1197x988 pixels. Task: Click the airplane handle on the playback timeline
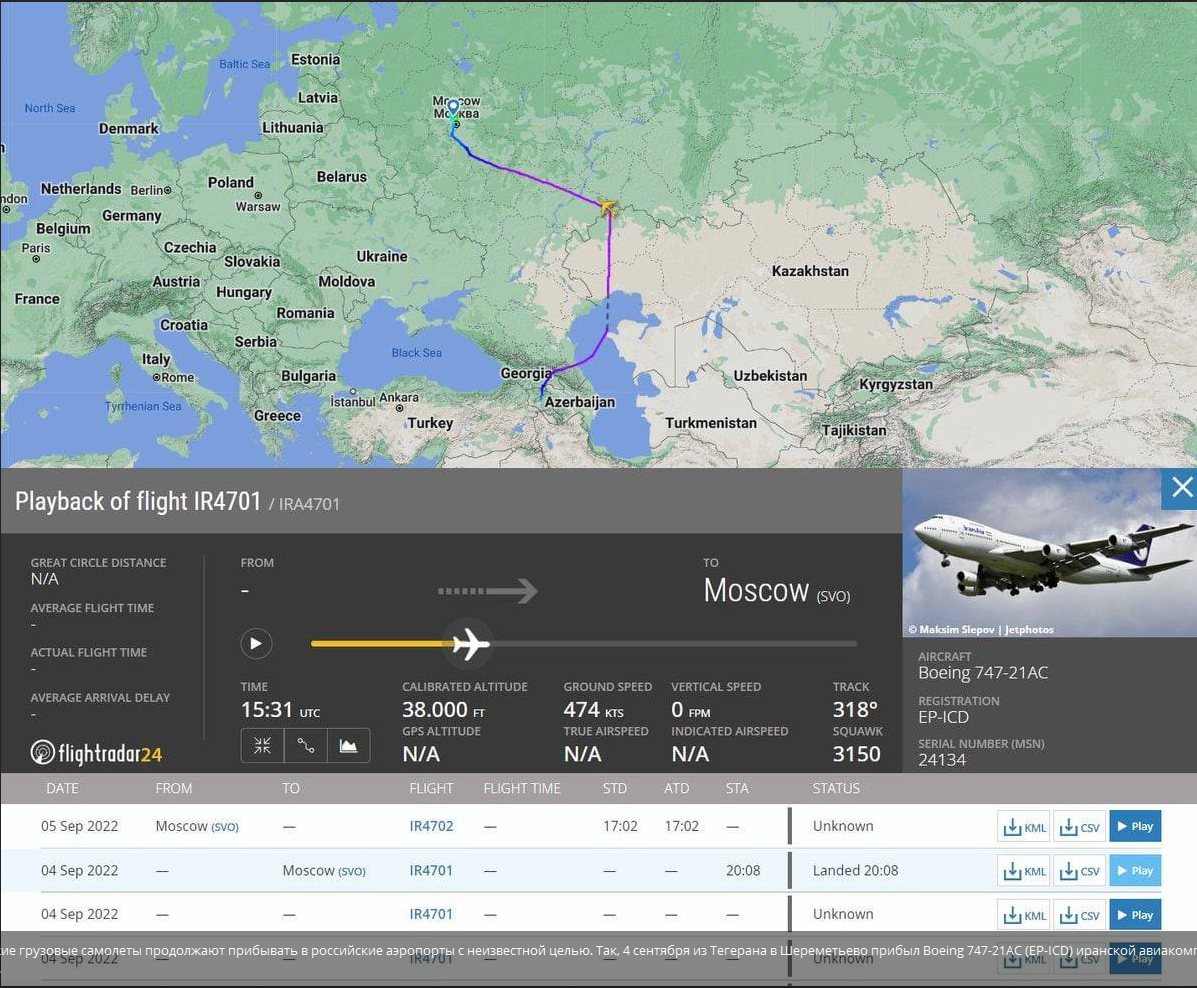pos(470,644)
